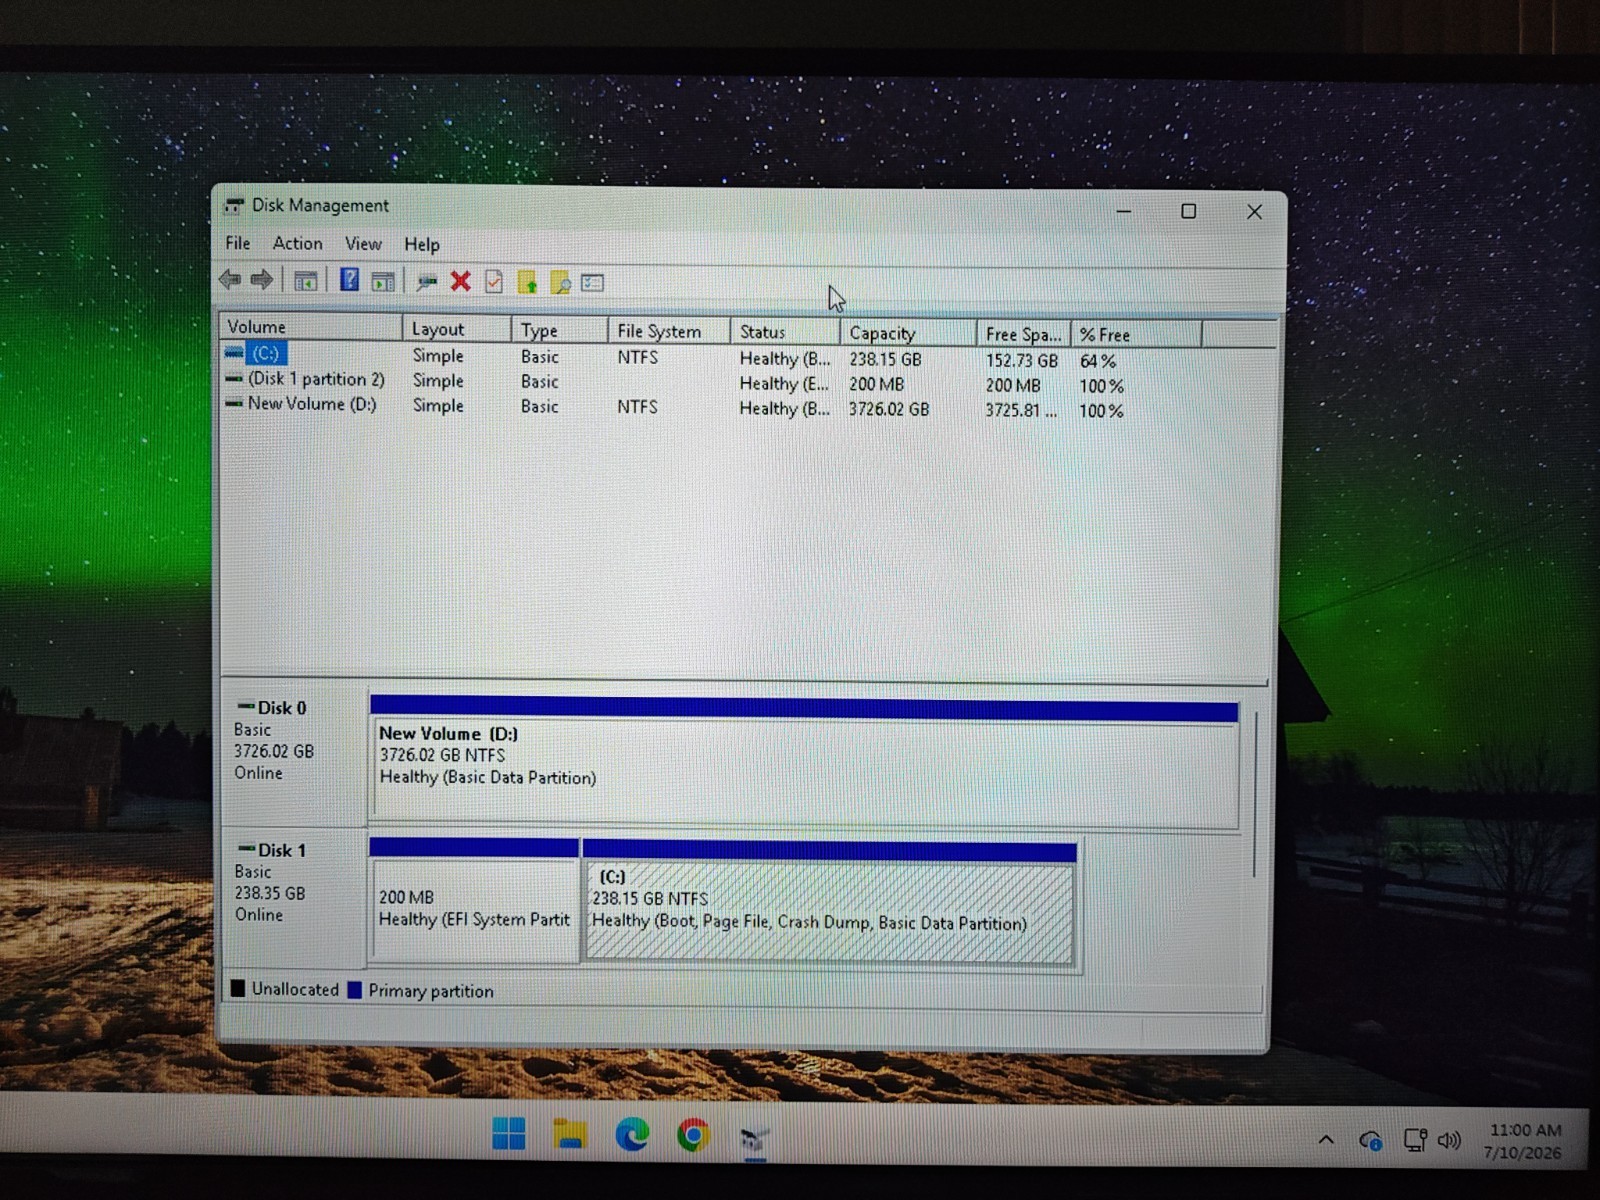Click the 152.73 GB free space cell
Screen dimensions: 1600x1200
pyautogui.click(x=1021, y=361)
